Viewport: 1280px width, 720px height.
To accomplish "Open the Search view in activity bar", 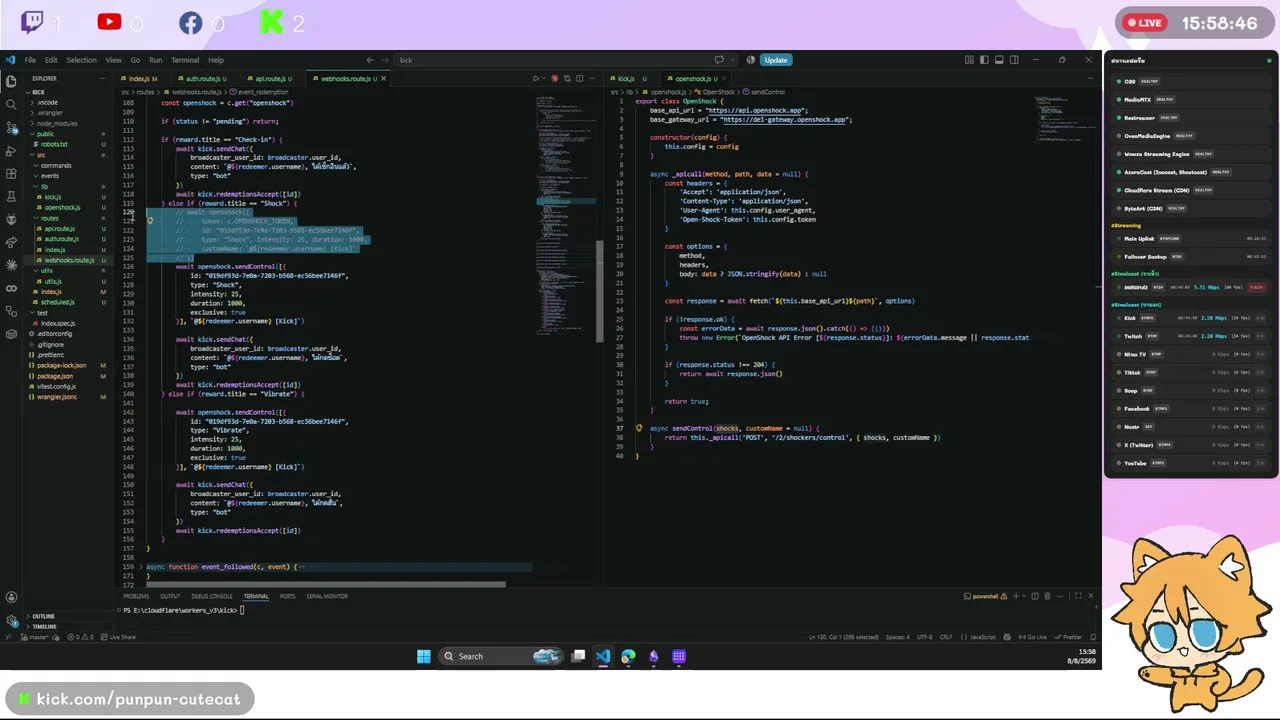I will [x=11, y=104].
